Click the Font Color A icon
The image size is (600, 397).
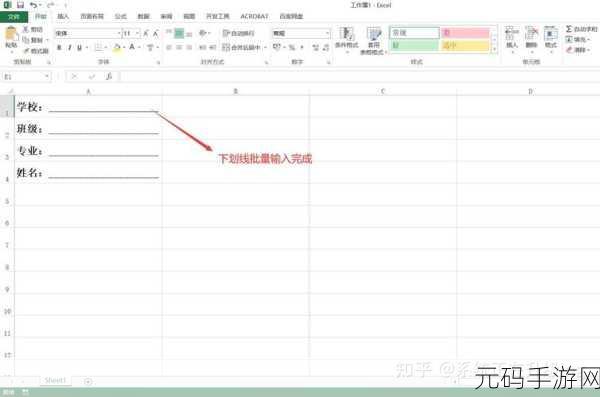(x=132, y=47)
